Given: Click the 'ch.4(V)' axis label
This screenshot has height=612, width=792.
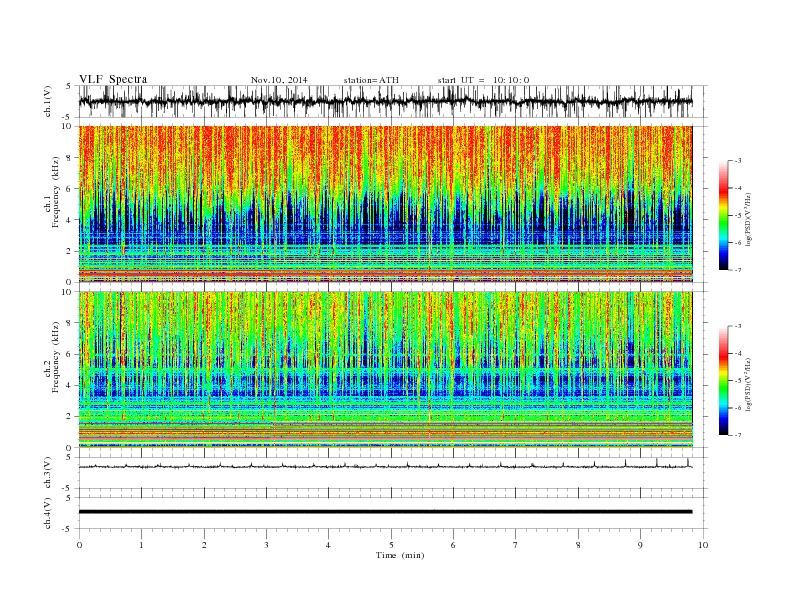Looking at the screenshot, I should pos(47,513).
